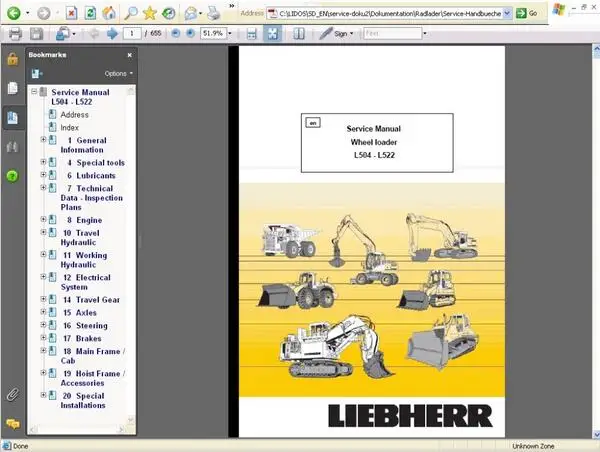The image size is (600, 452).
Task: Click the 51.9% zoom value field
Action: [214, 34]
